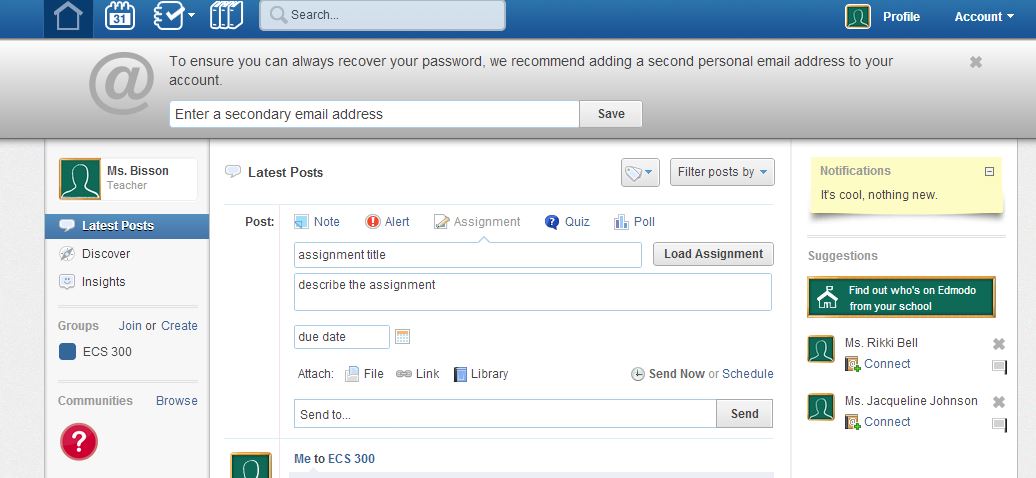This screenshot has height=478, width=1036.
Task: Open the progress checklist icon
Action: 173,17
